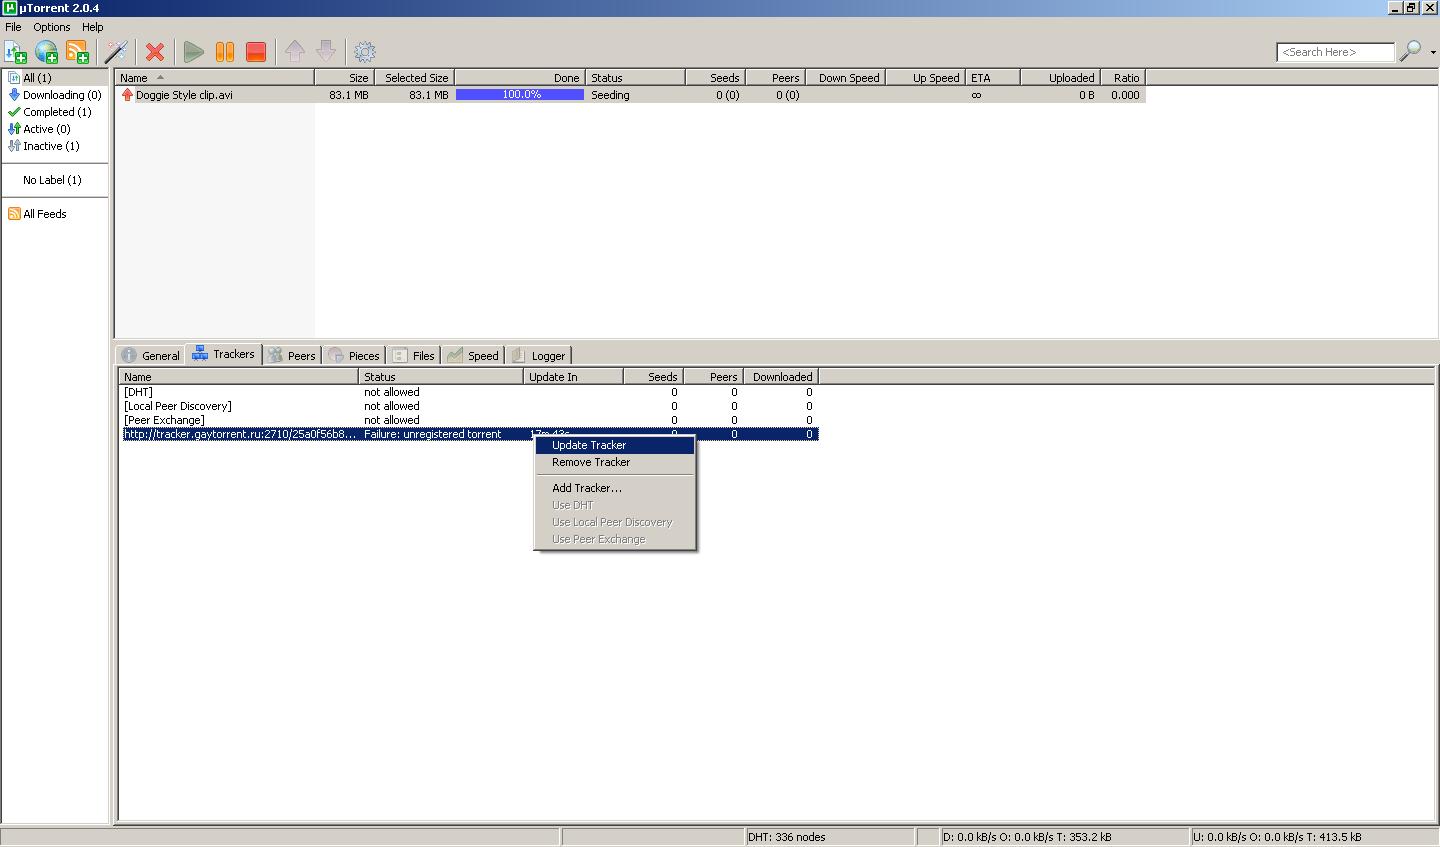
Task: Click the Search Here input field
Action: (1334, 52)
